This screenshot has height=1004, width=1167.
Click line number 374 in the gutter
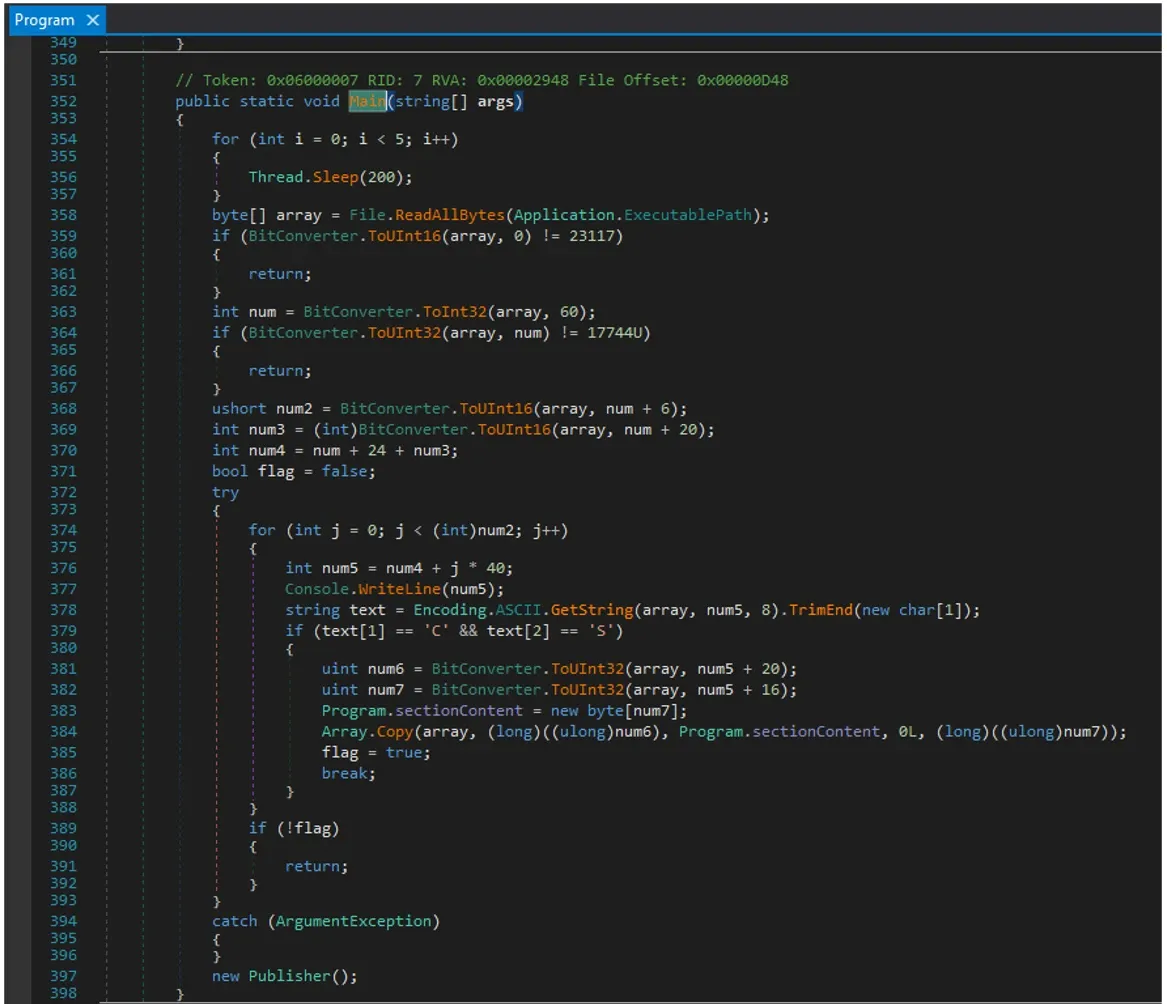[x=63, y=530]
